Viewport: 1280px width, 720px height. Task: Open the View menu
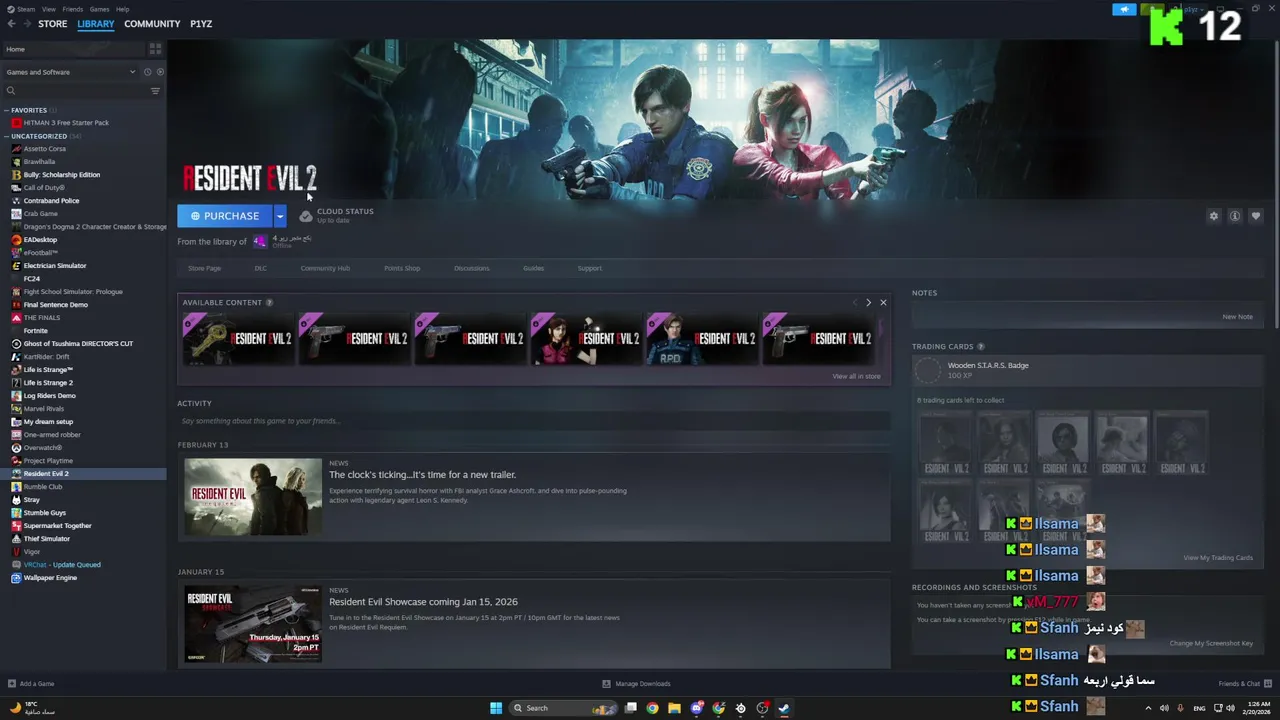pyautogui.click(x=48, y=9)
